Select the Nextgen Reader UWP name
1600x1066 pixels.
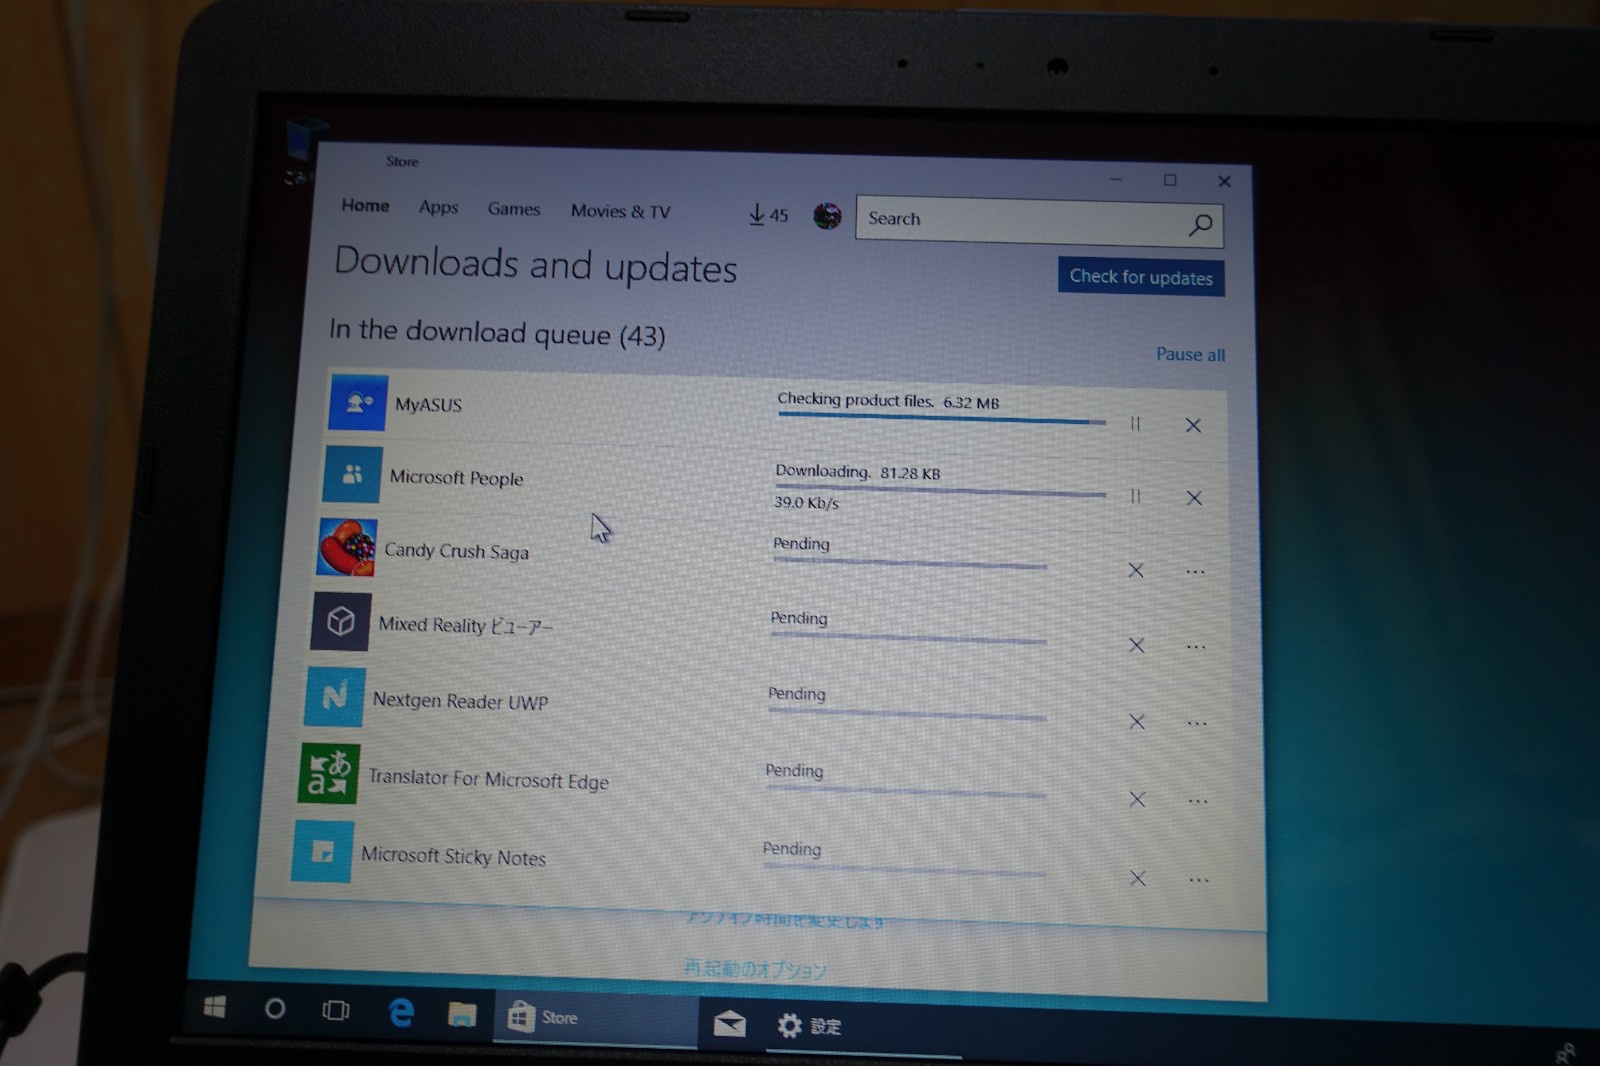click(460, 701)
